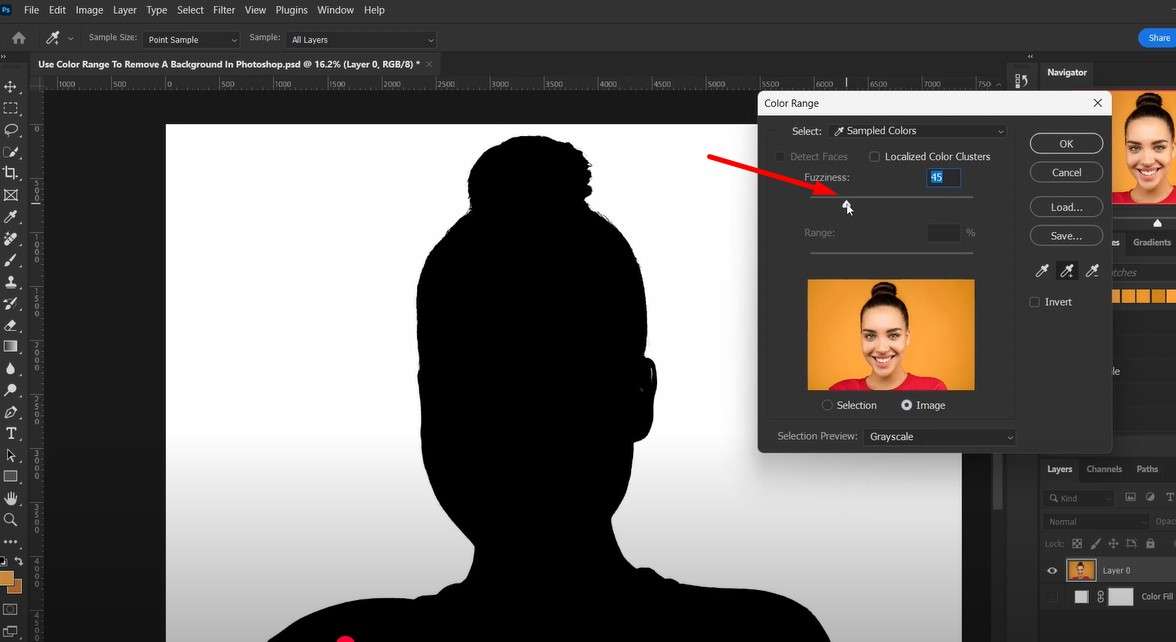The height and width of the screenshot is (642, 1176).
Task: Open the Selection Preview Grayscale dropdown
Action: click(939, 436)
